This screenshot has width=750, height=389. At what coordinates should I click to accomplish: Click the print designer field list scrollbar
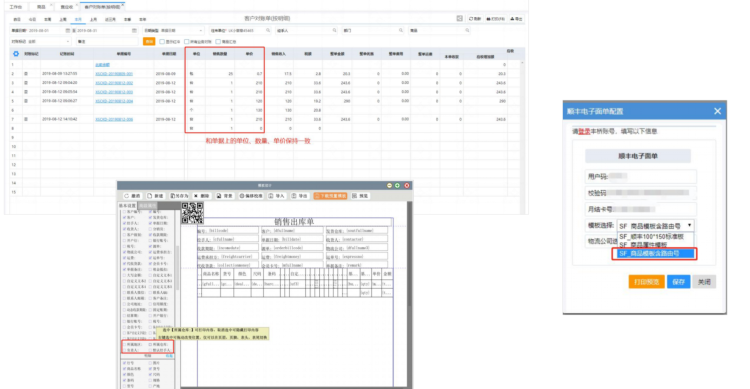pyautogui.click(x=177, y=268)
